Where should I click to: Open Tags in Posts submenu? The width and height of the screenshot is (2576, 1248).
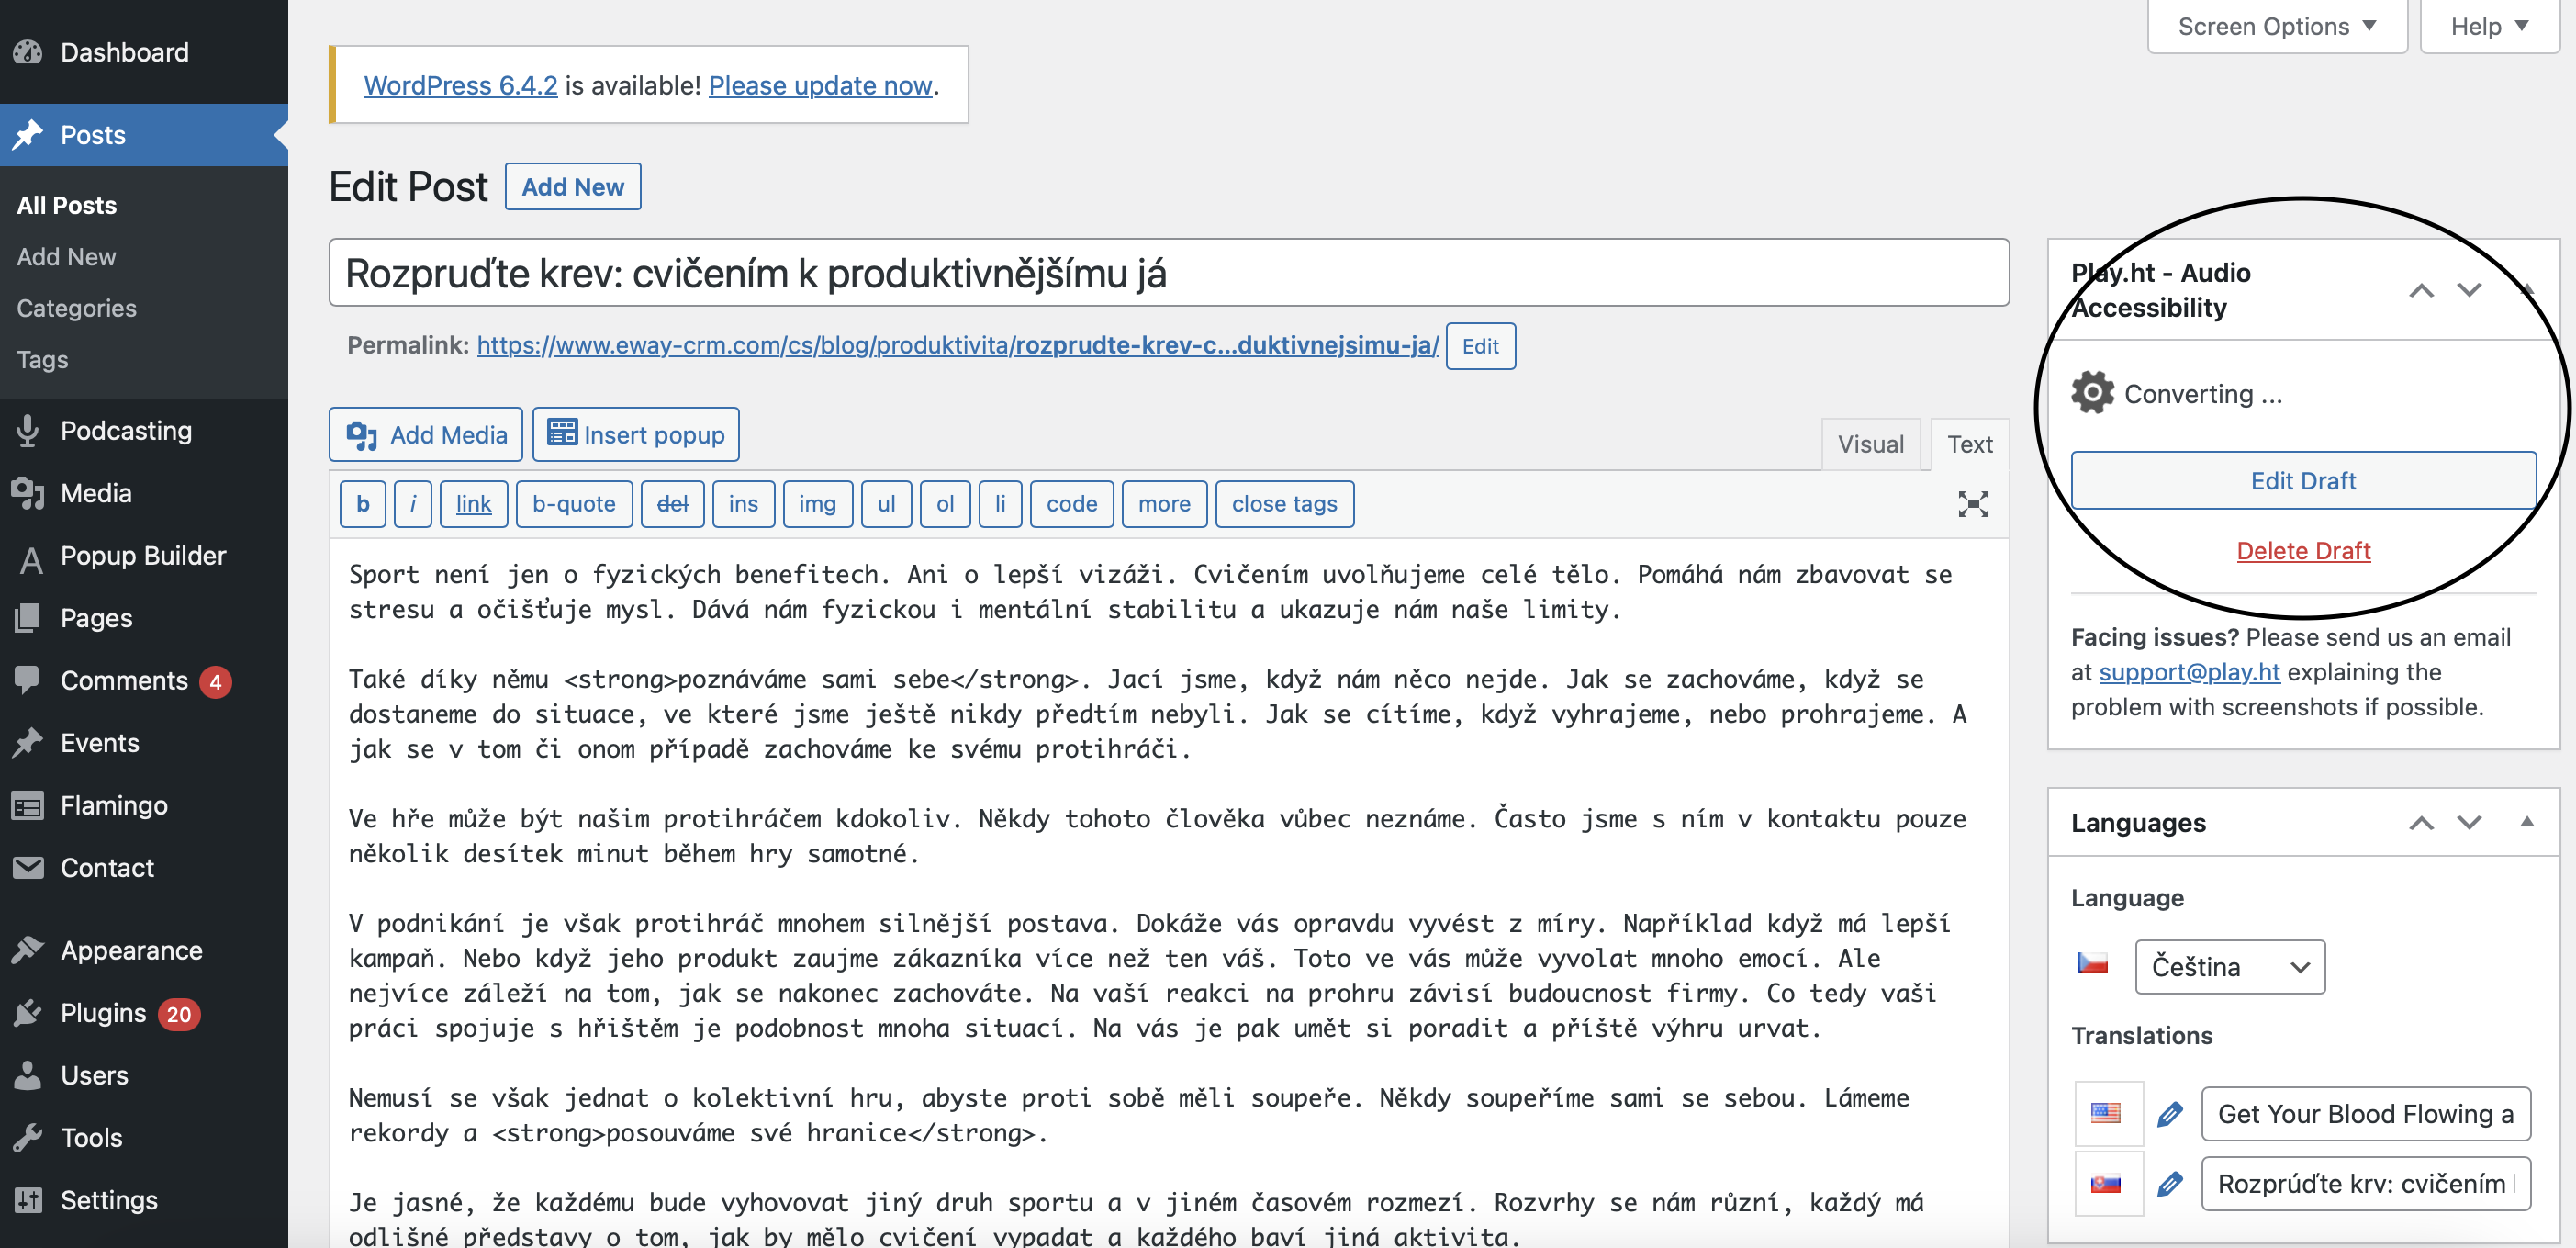click(42, 359)
